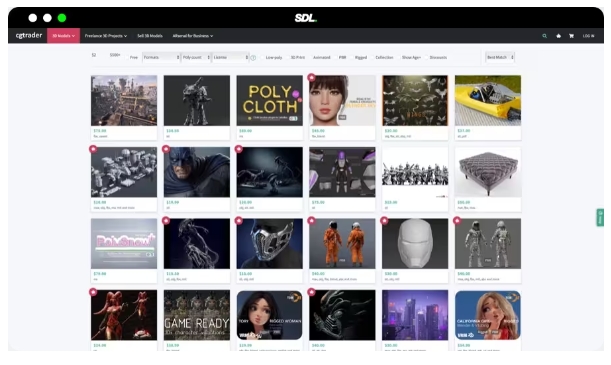Enable the Low-poly filter checkbox
611x365 pixels.
coord(262,58)
